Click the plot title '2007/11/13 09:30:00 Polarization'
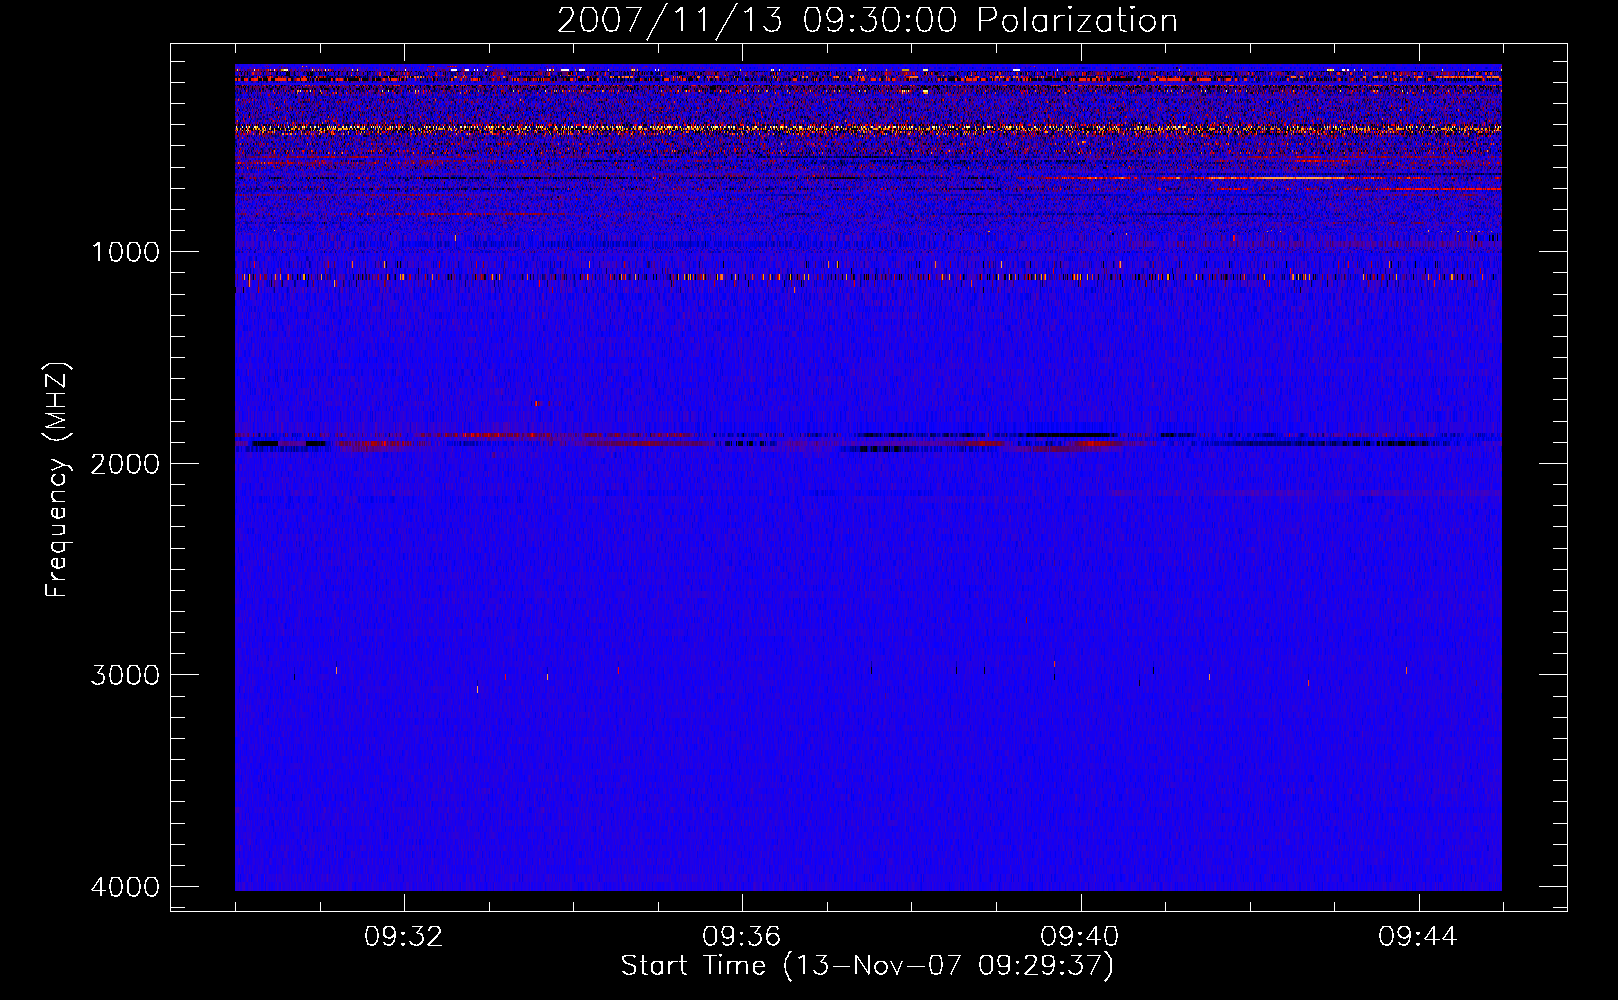The height and width of the screenshot is (1000, 1618). click(x=867, y=20)
